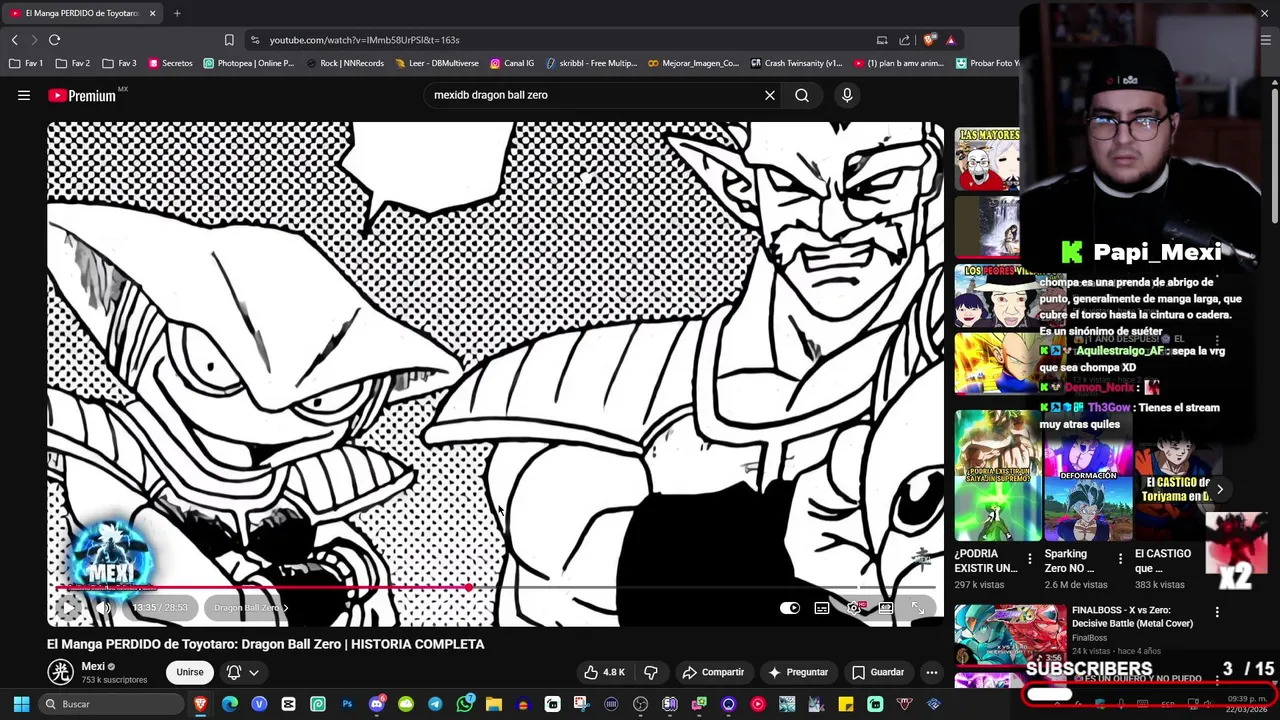
Task: Open the Fav 2 bookmarks folder
Action: pos(73,63)
